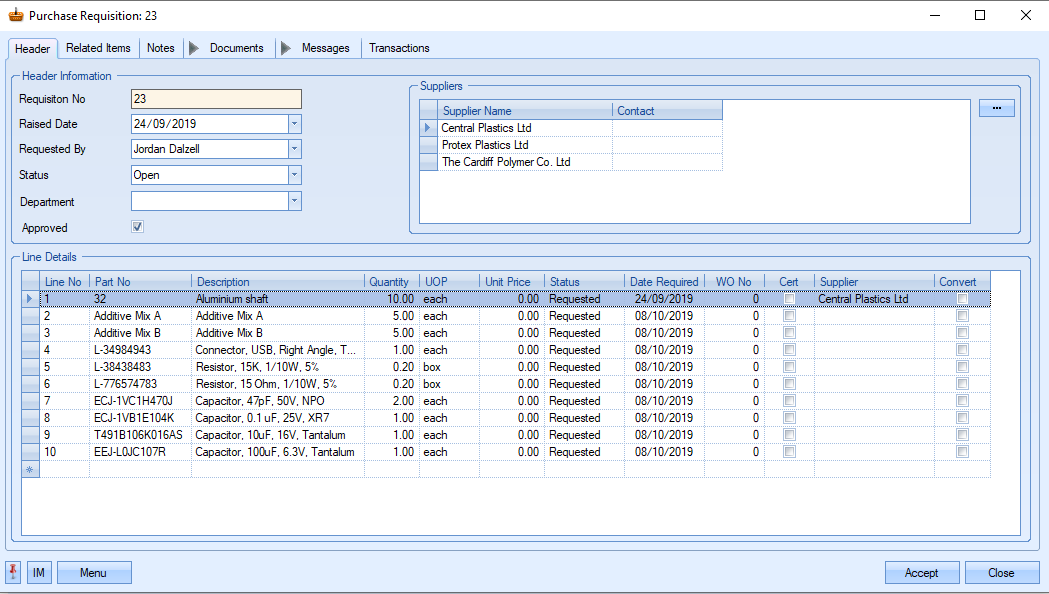Click the Menu button
Viewport: 1049px width, 594px height.
click(x=94, y=573)
